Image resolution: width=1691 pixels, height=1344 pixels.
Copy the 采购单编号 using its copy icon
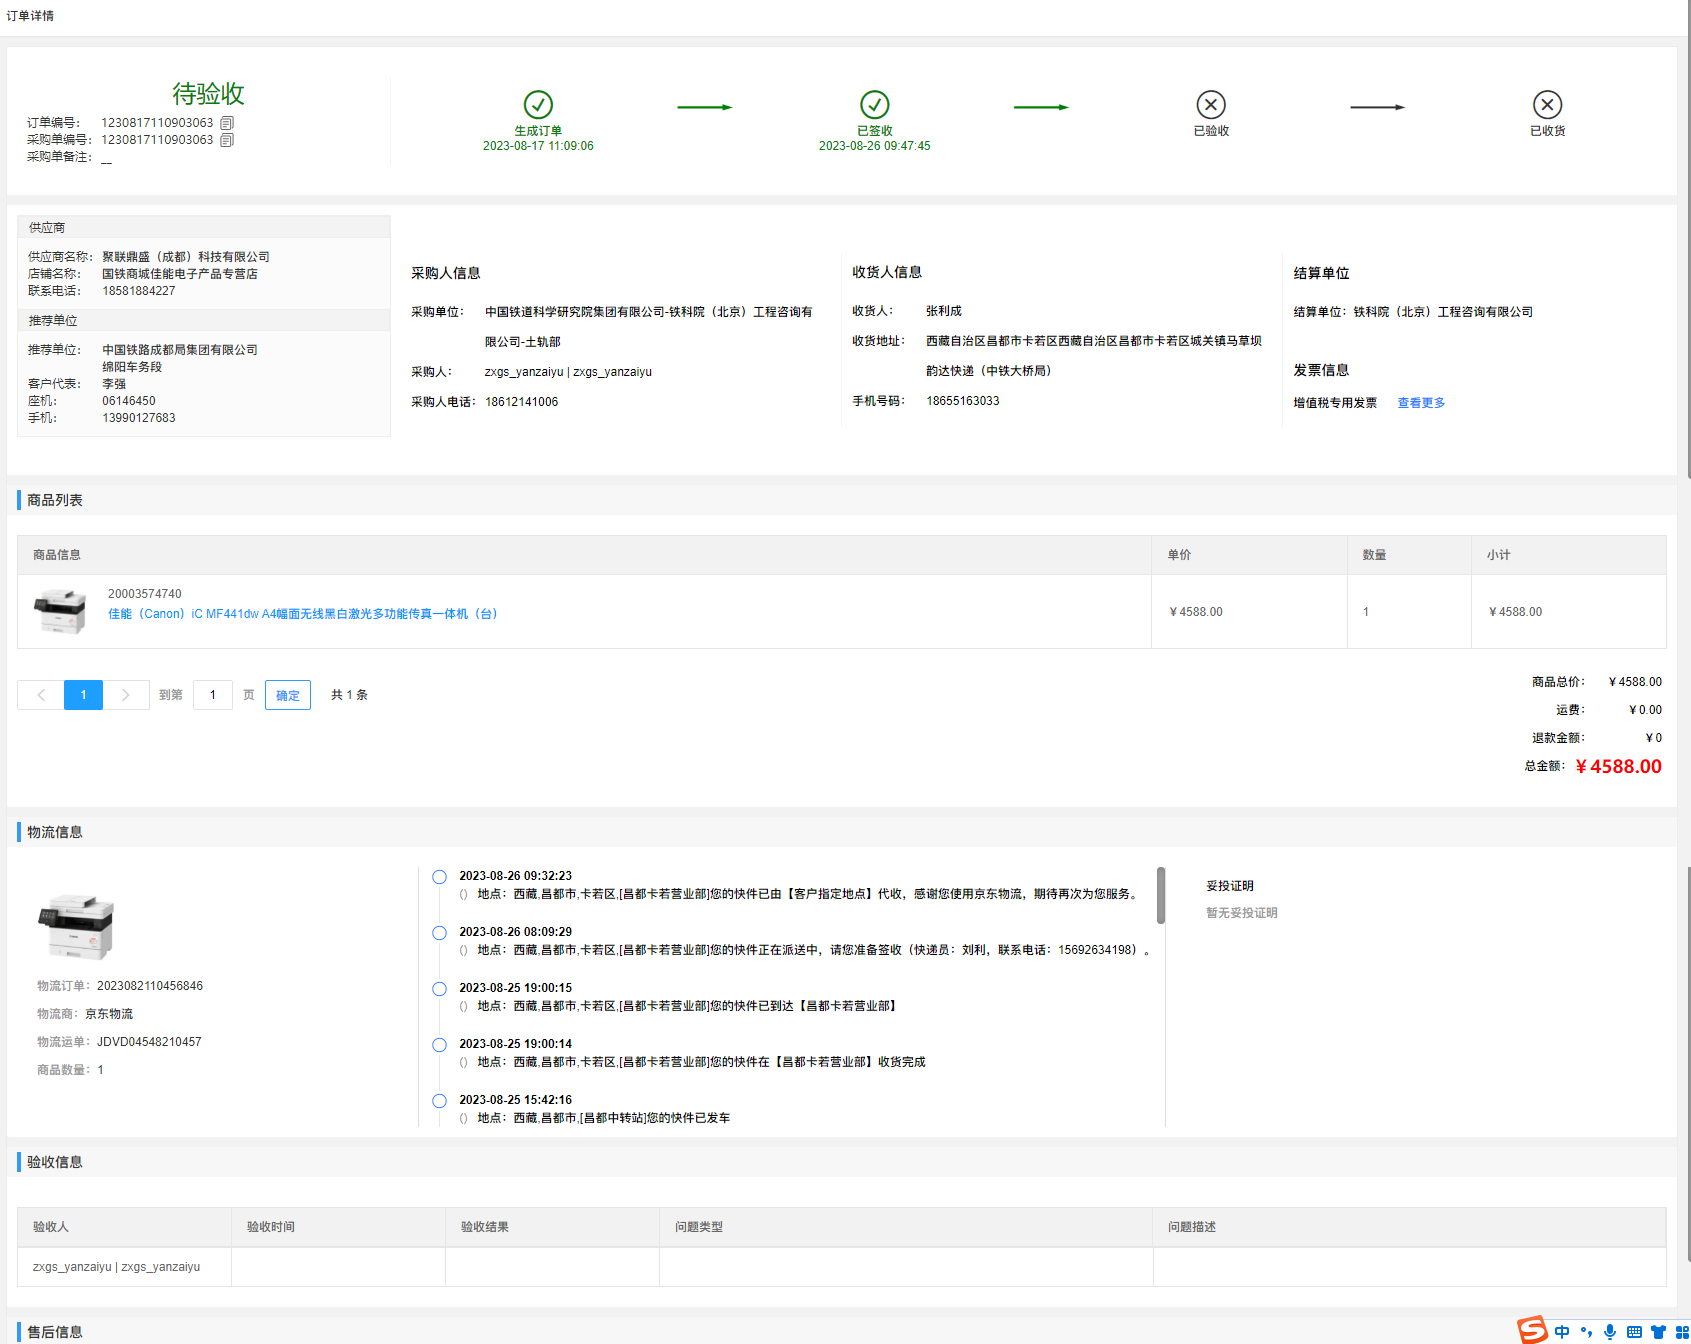227,140
